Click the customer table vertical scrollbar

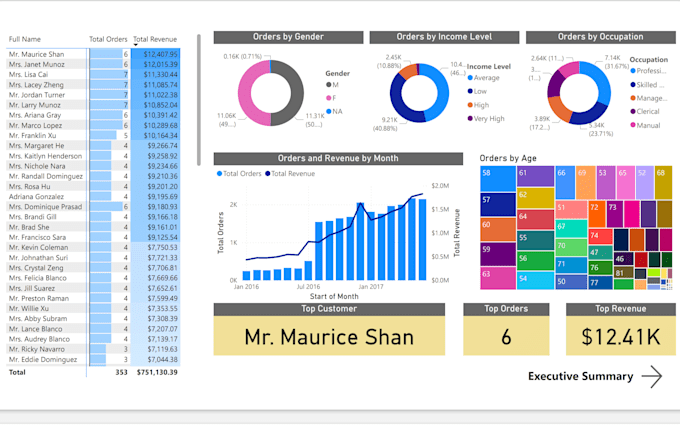(x=199, y=100)
